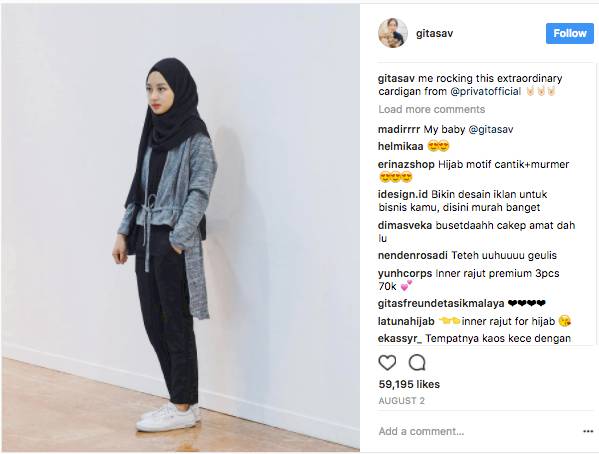The image size is (599, 454).
Task: Visit the yunhcorps commenter profile
Action: tap(405, 274)
